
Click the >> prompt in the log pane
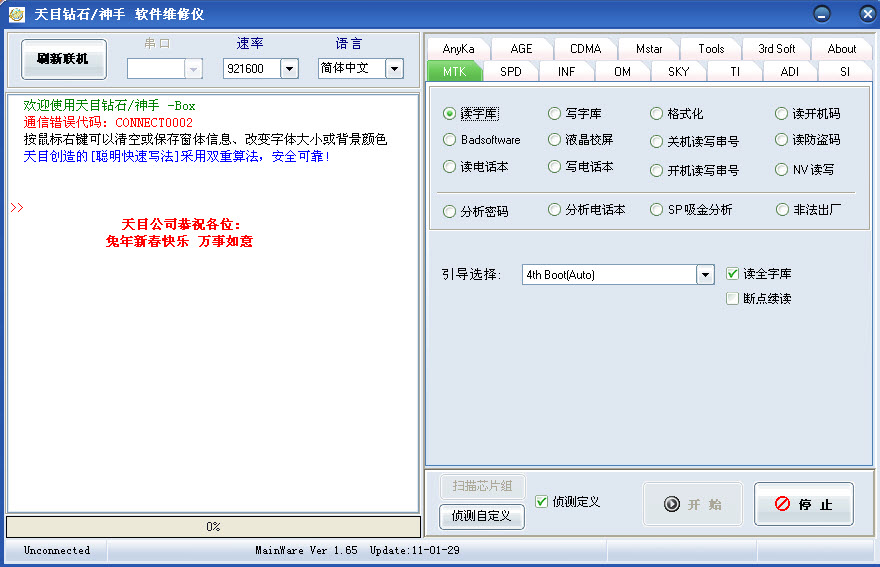pos(17,207)
